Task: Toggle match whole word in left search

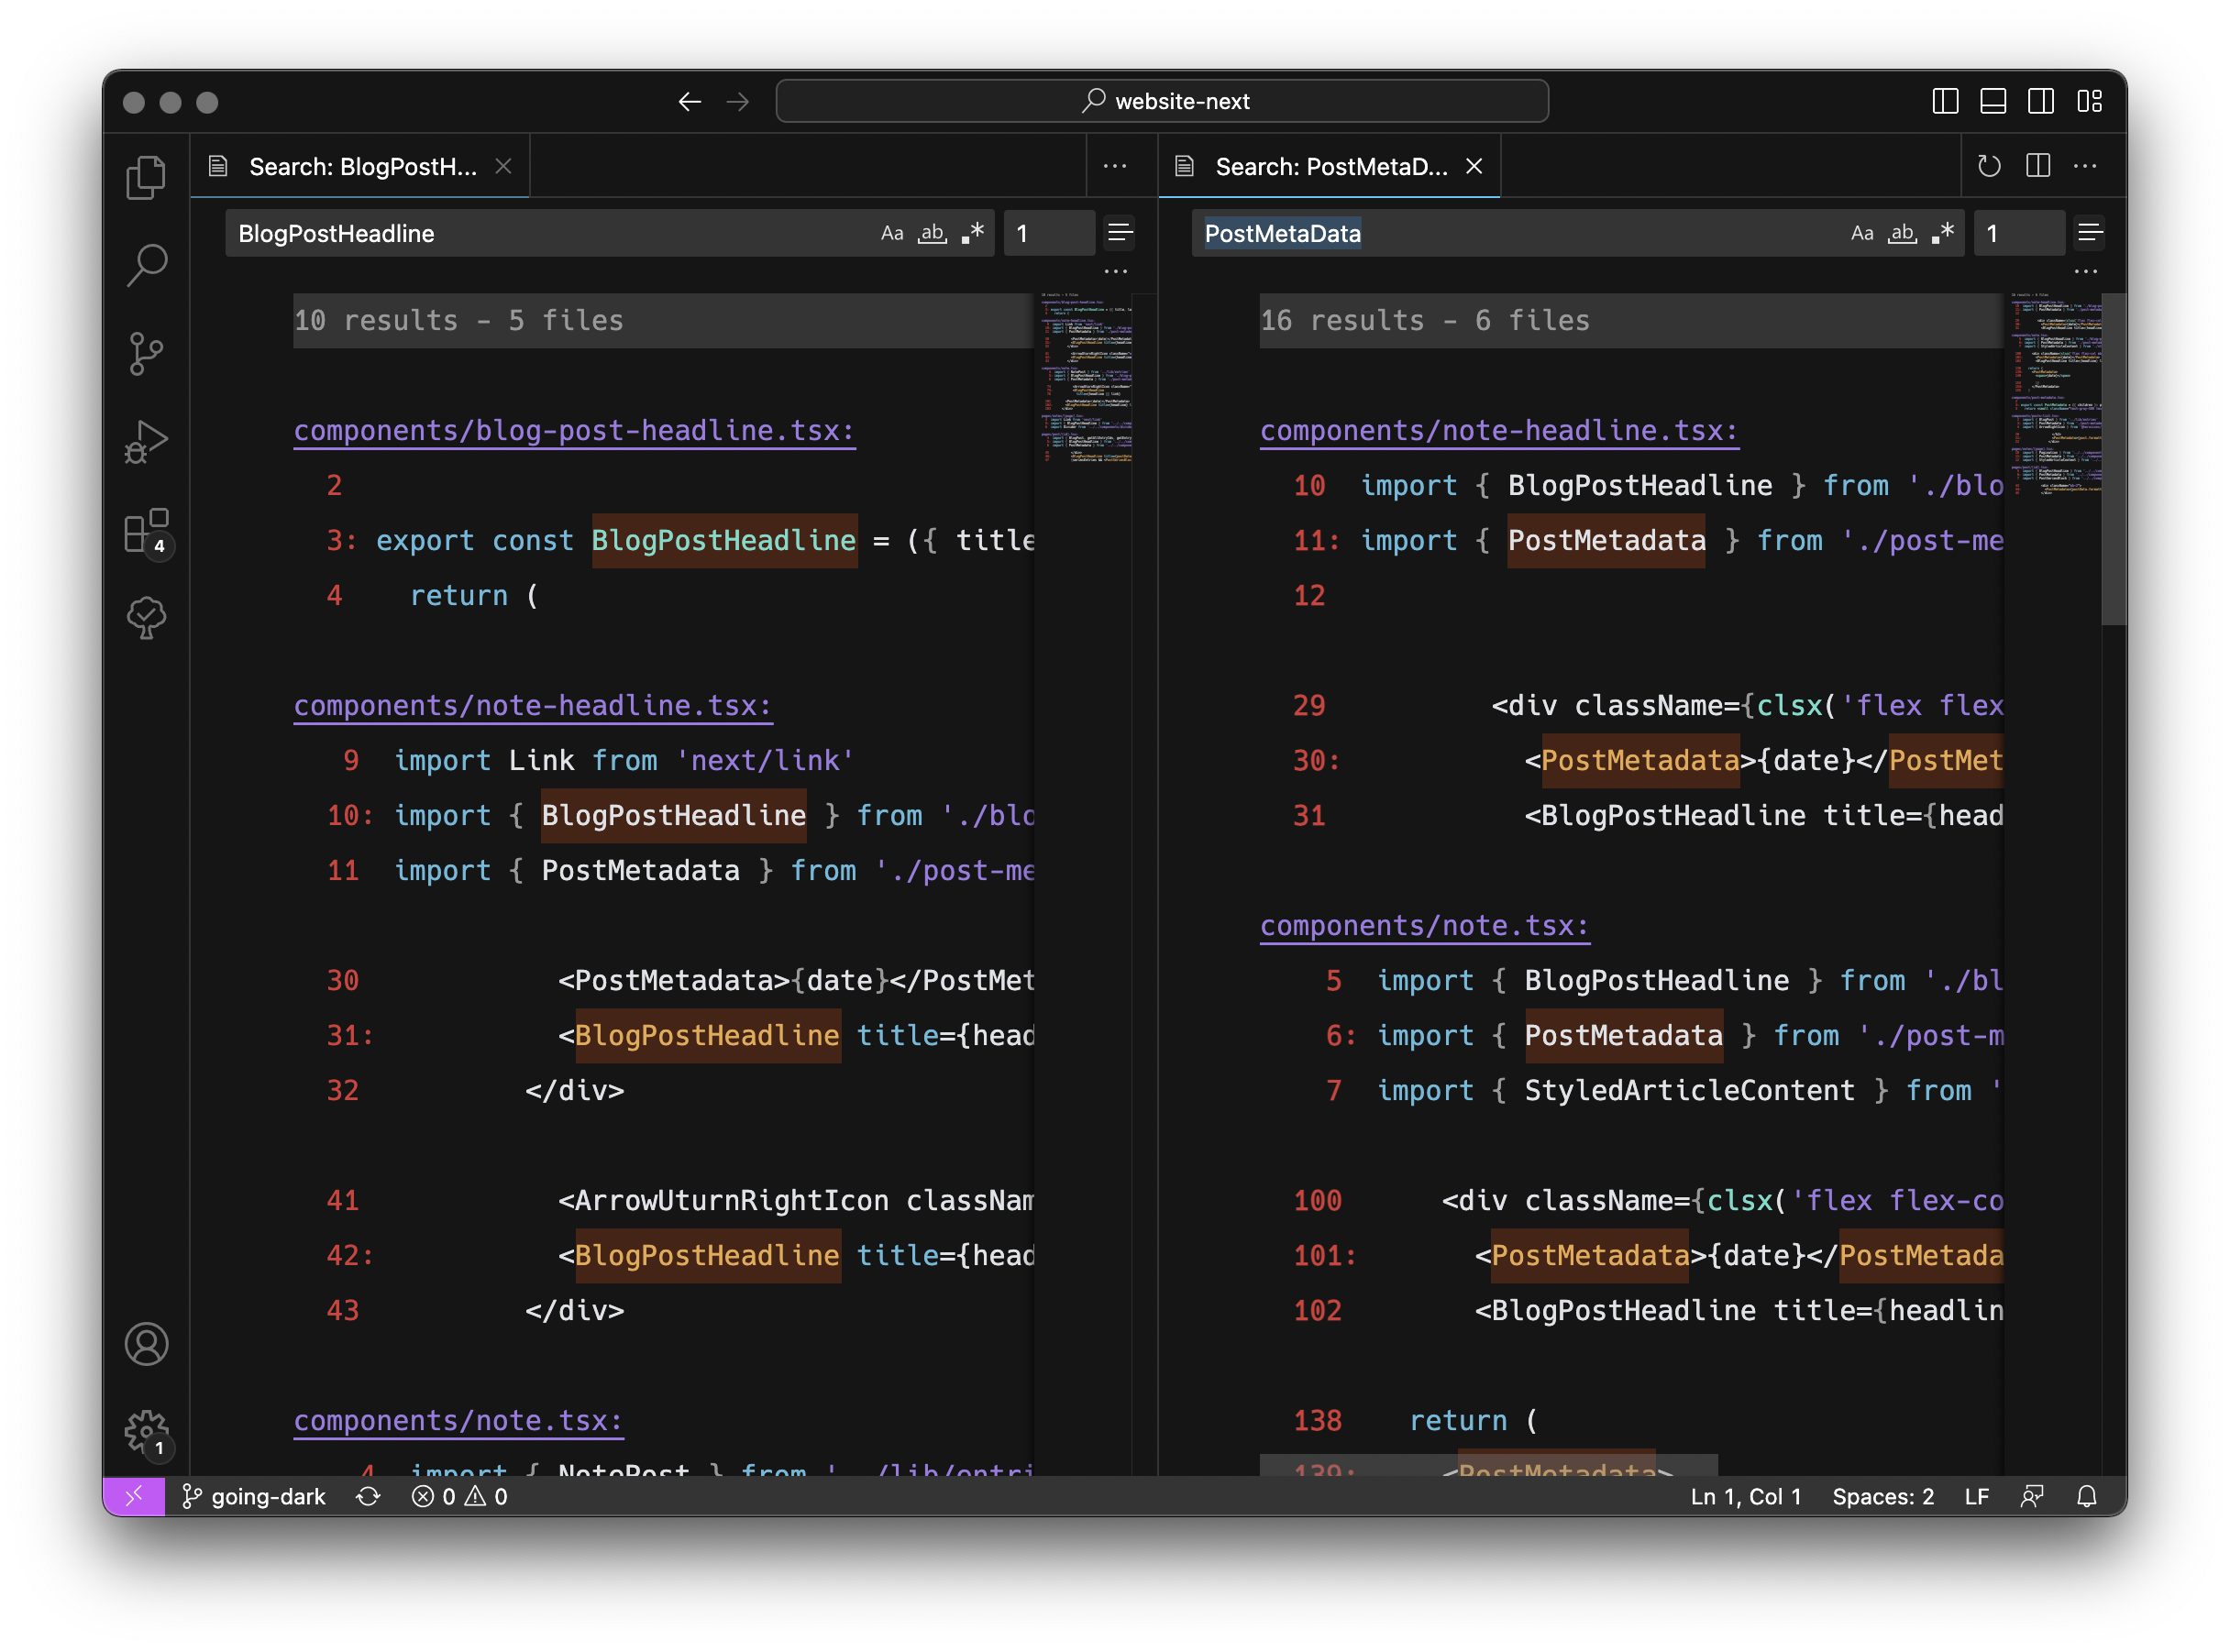Action: coord(932,233)
